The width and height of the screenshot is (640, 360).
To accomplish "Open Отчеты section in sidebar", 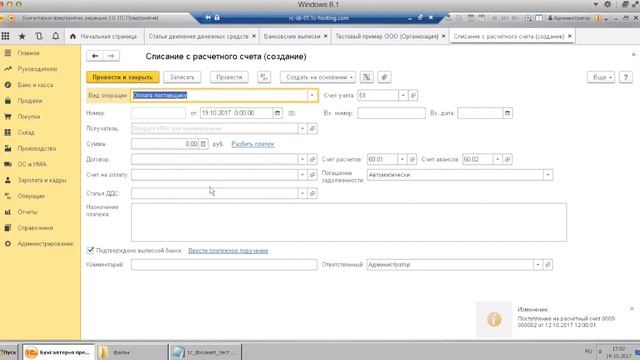I will coord(27,212).
